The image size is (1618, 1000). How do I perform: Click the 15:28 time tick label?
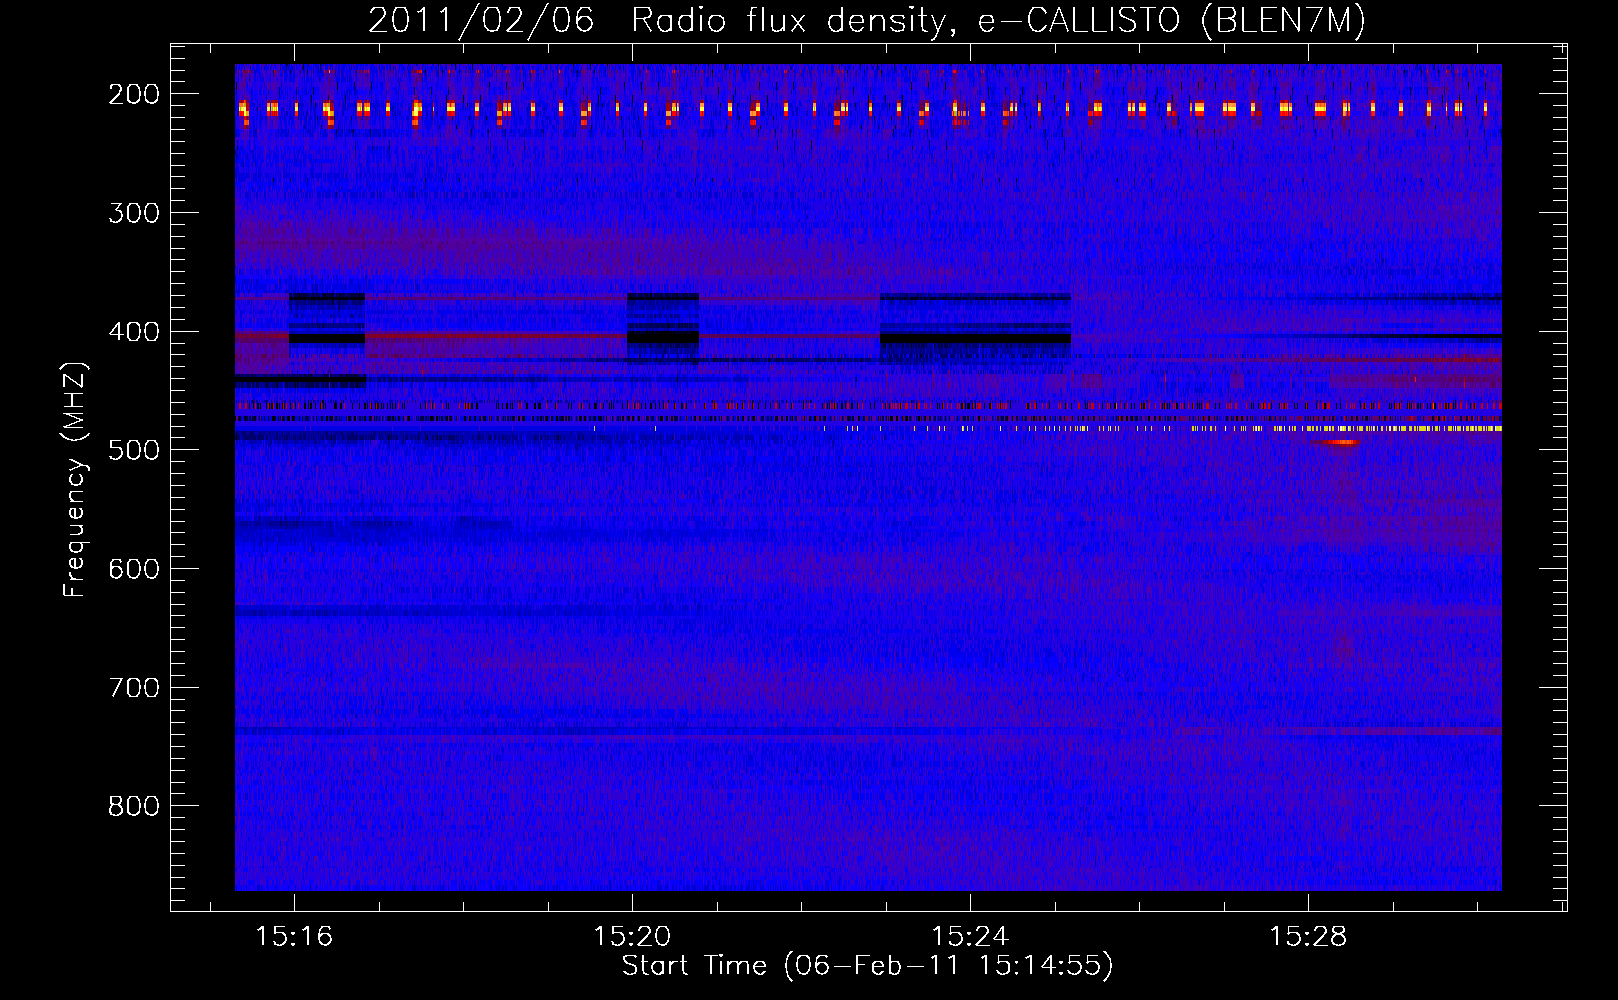[1308, 937]
